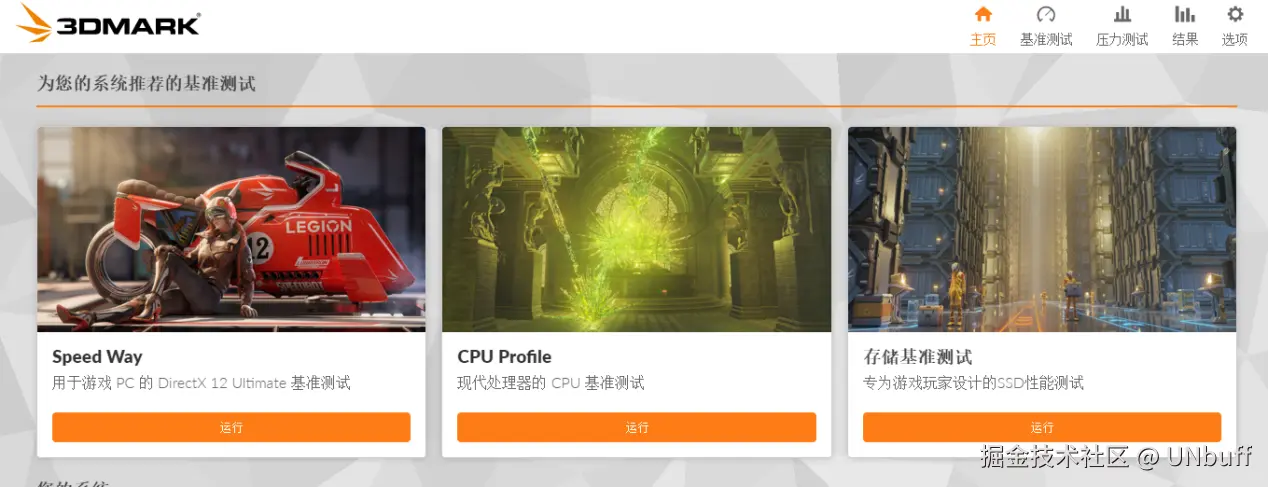Viewport: 1268px width, 487px height.
Task: Open the Speed Way motorcycle thumbnail
Action: (231, 229)
